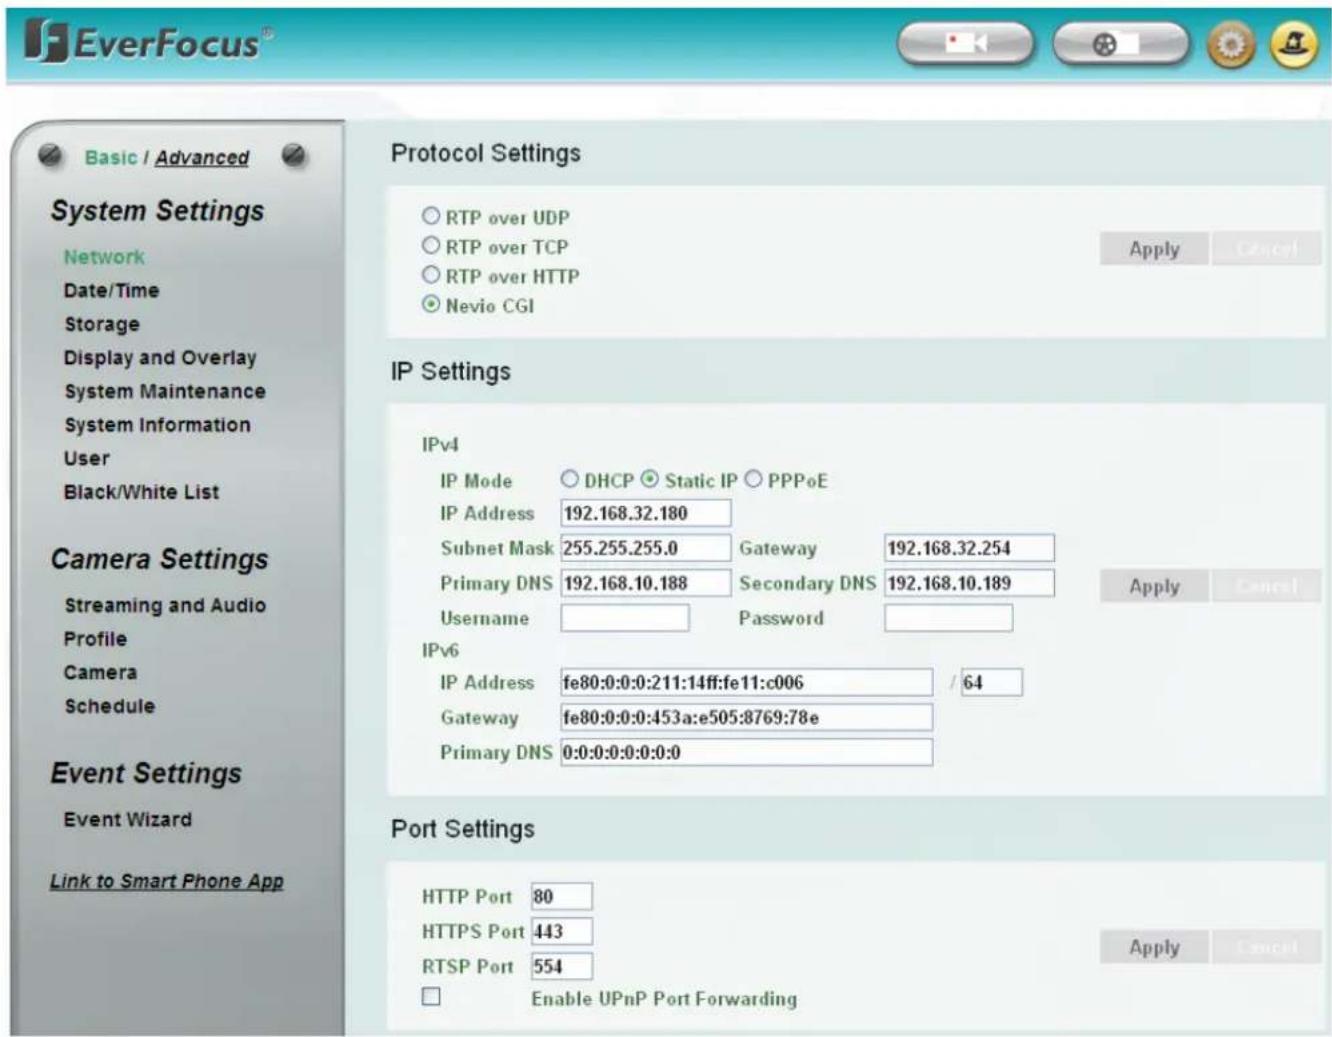Click the IPv4 Gateway field
Screen dimensions: 1332x1037
click(x=969, y=548)
